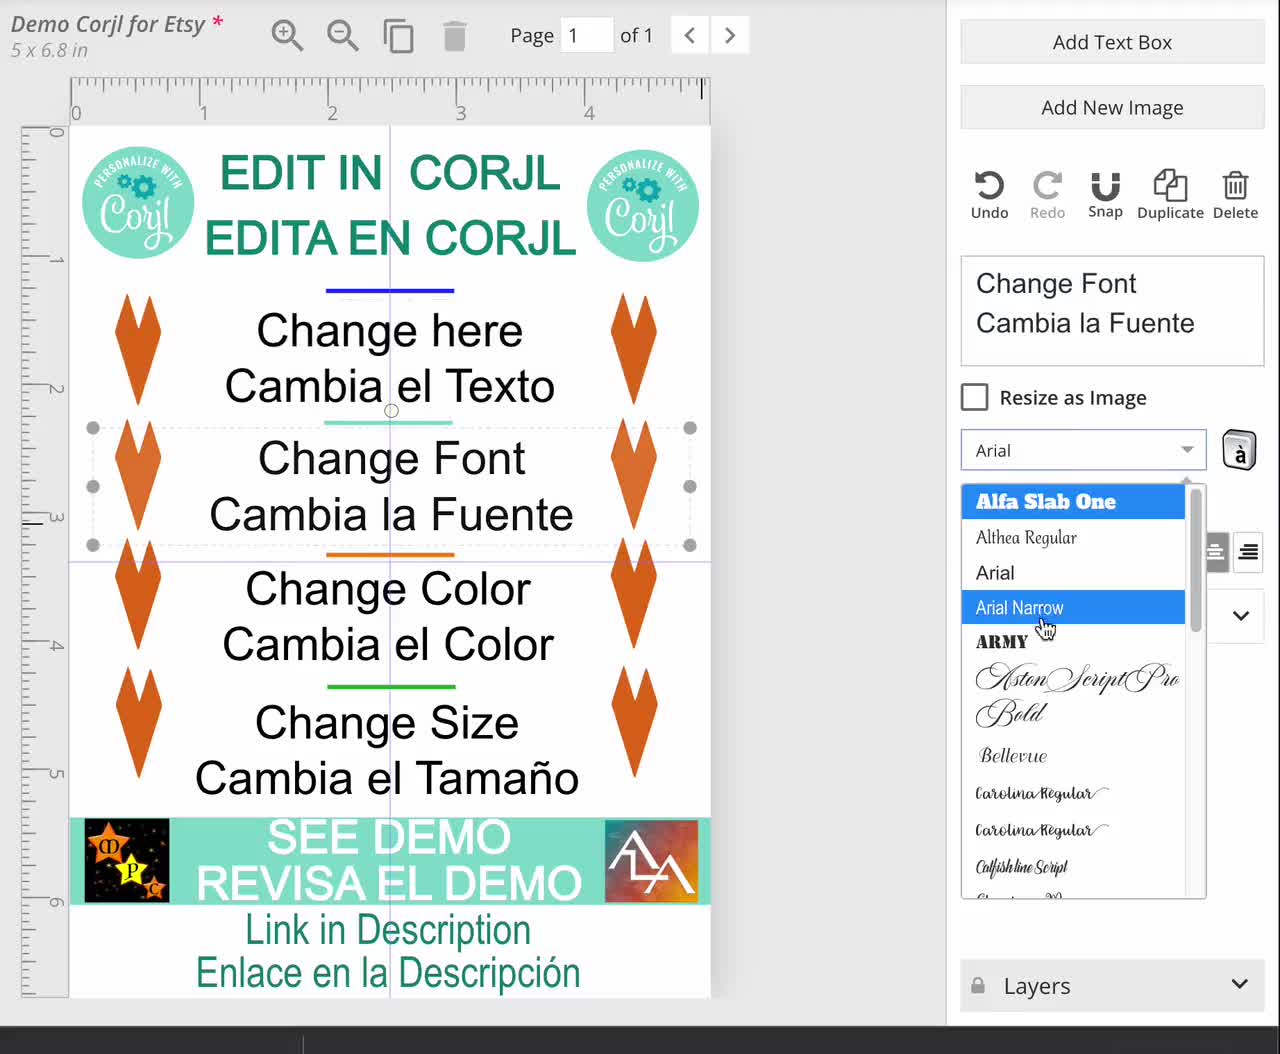Delete the selected element from the right panel
Screen dimensions: 1280x1054
point(1235,194)
